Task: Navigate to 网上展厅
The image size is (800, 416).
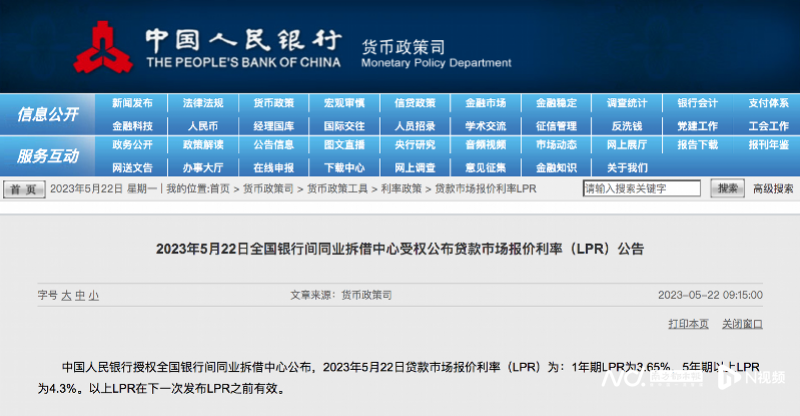Action: click(x=627, y=145)
